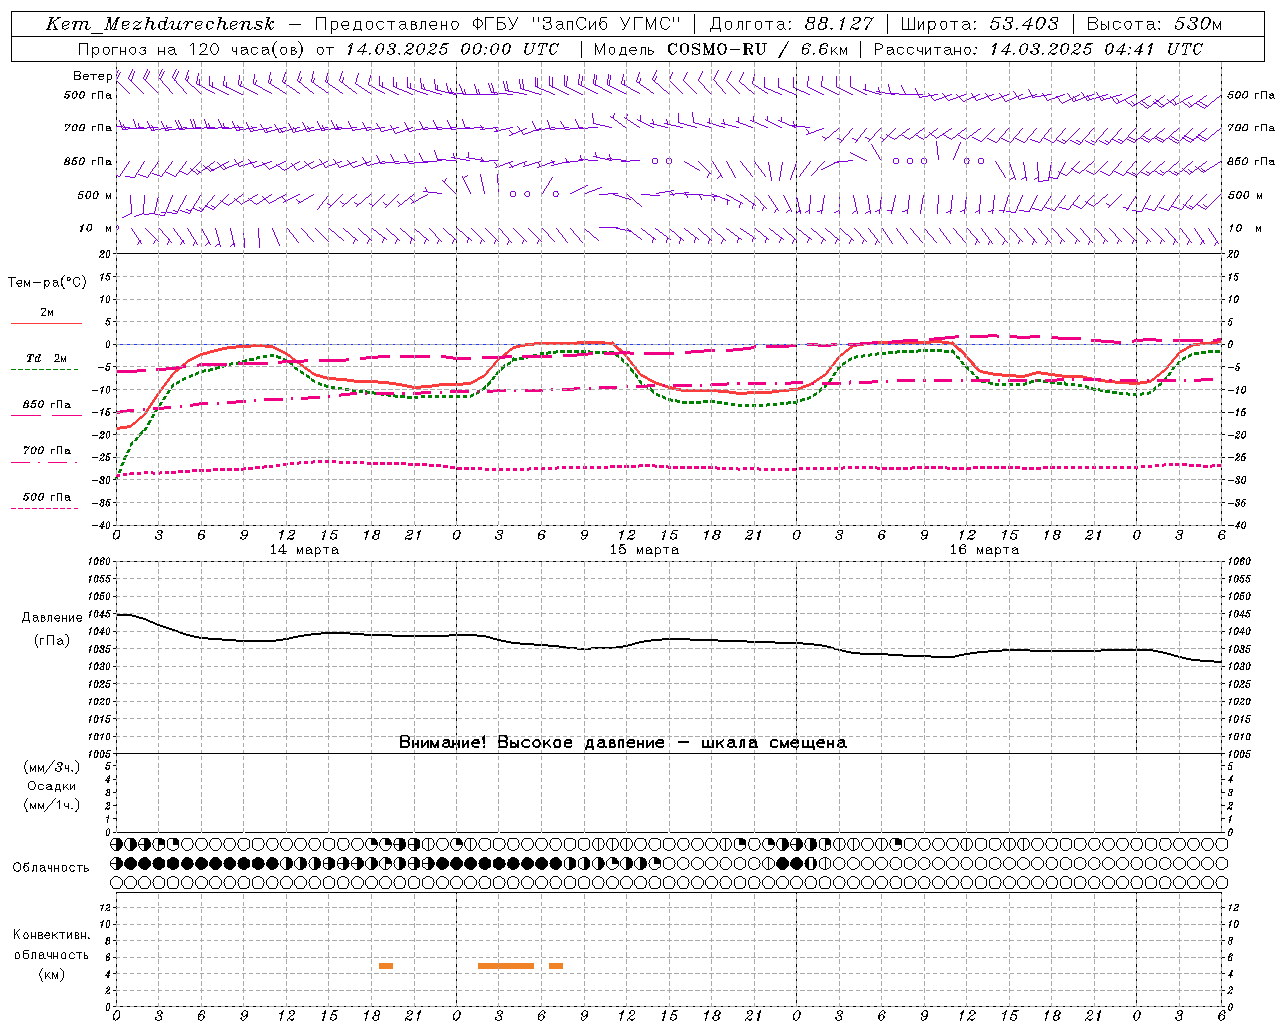This screenshot has height=1024, width=1280.
Task: Click the model name COSMO-RU / 6.6км
Action: click(757, 49)
